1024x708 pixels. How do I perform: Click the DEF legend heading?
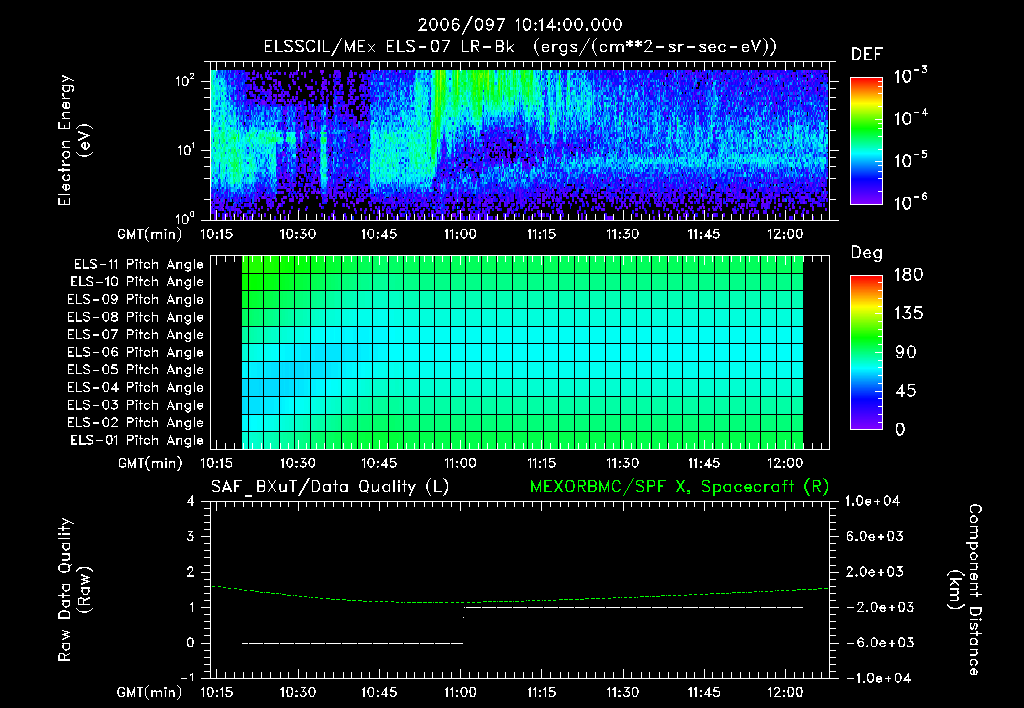tap(867, 55)
